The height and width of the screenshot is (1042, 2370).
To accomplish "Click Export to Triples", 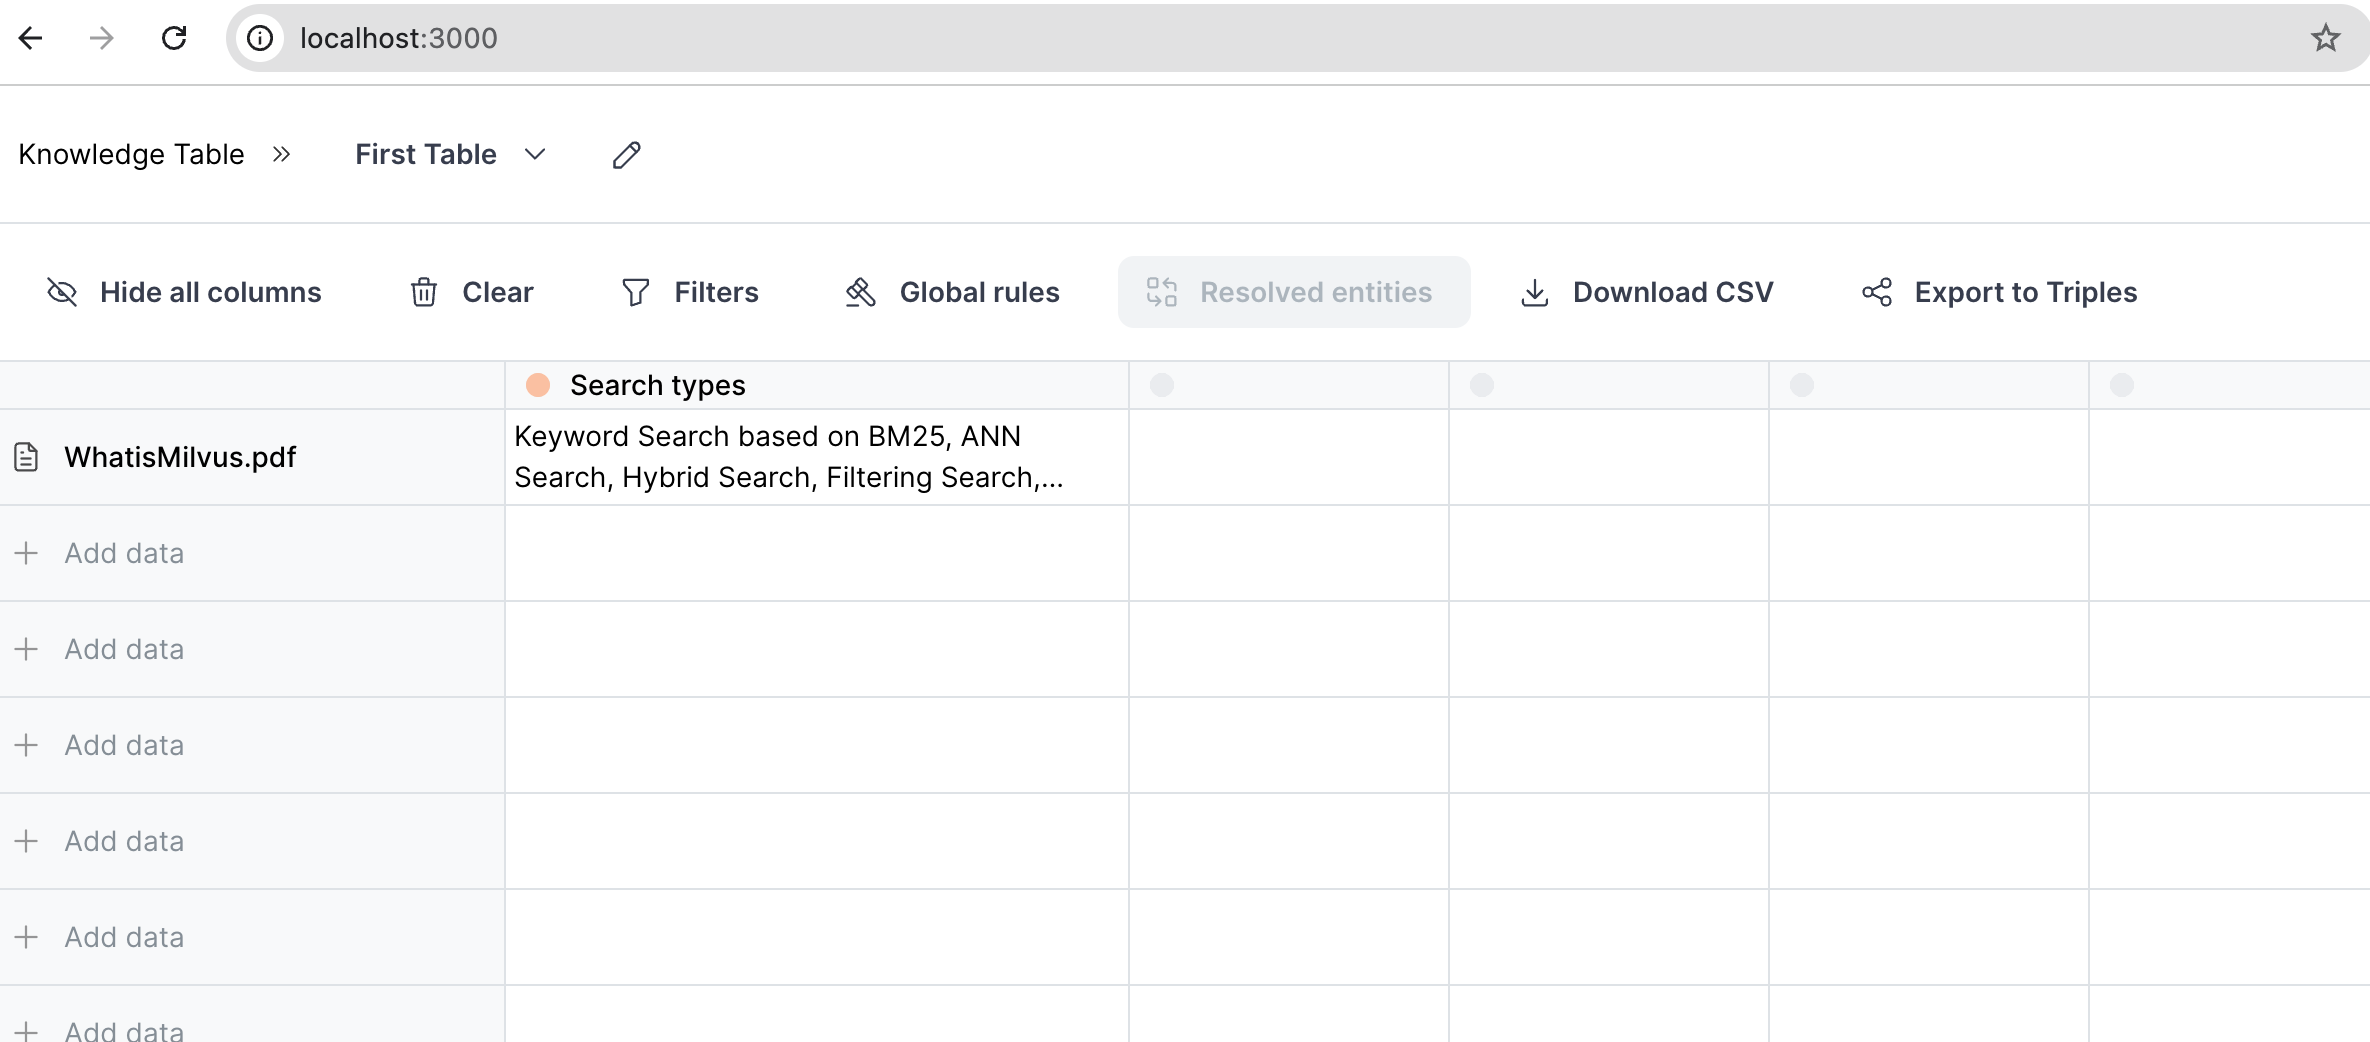I will click(x=1999, y=292).
